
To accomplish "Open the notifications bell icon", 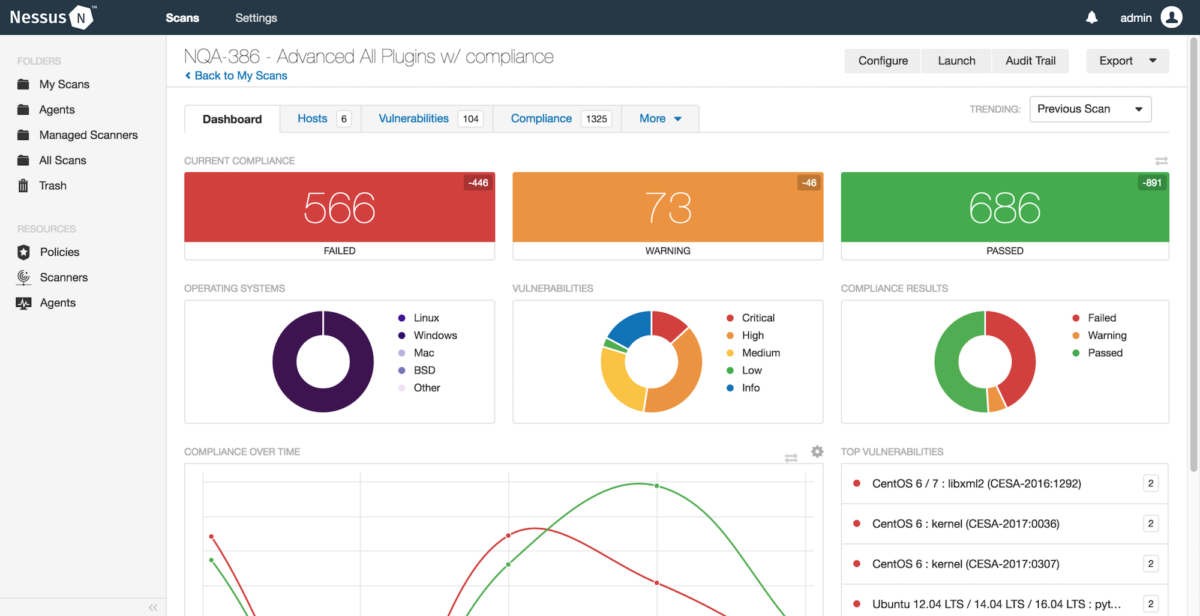I will coord(1092,17).
